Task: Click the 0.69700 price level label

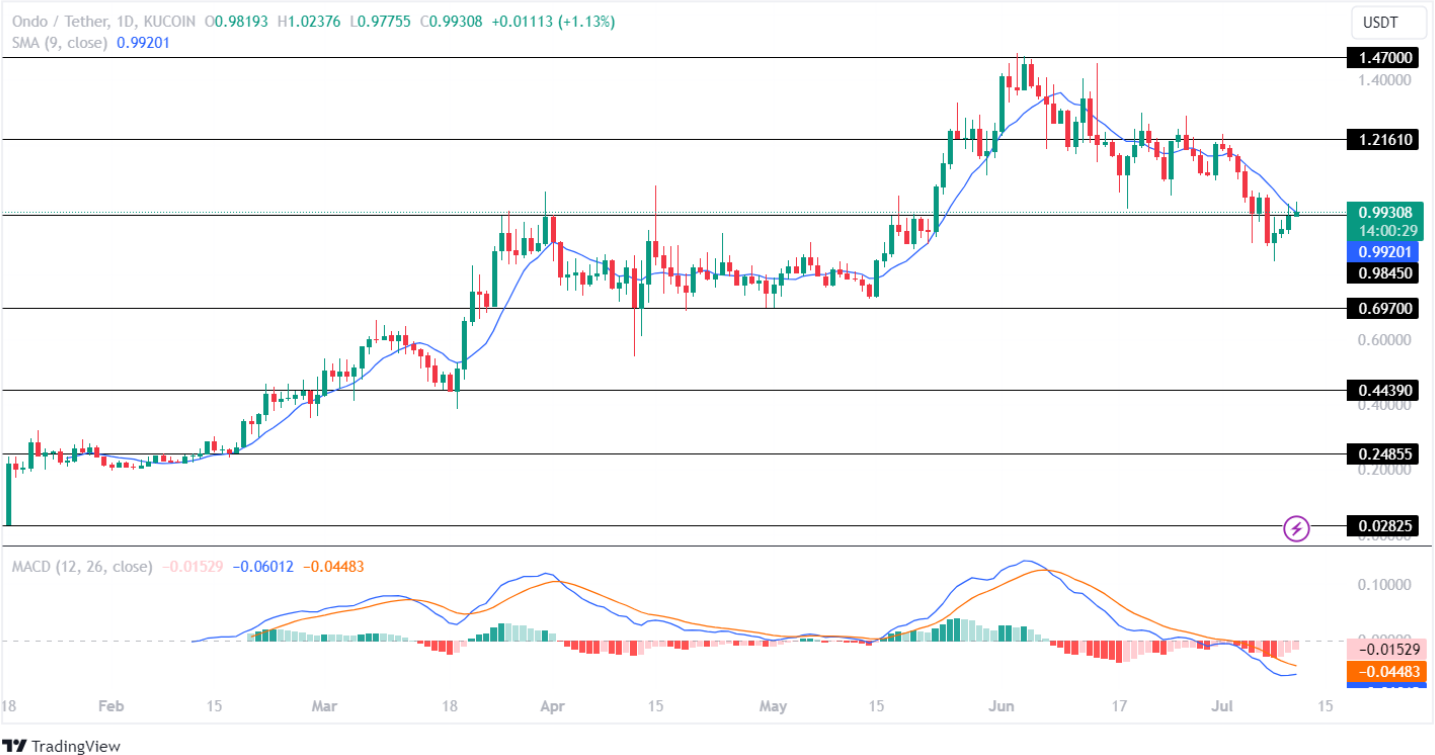Action: click(x=1385, y=309)
